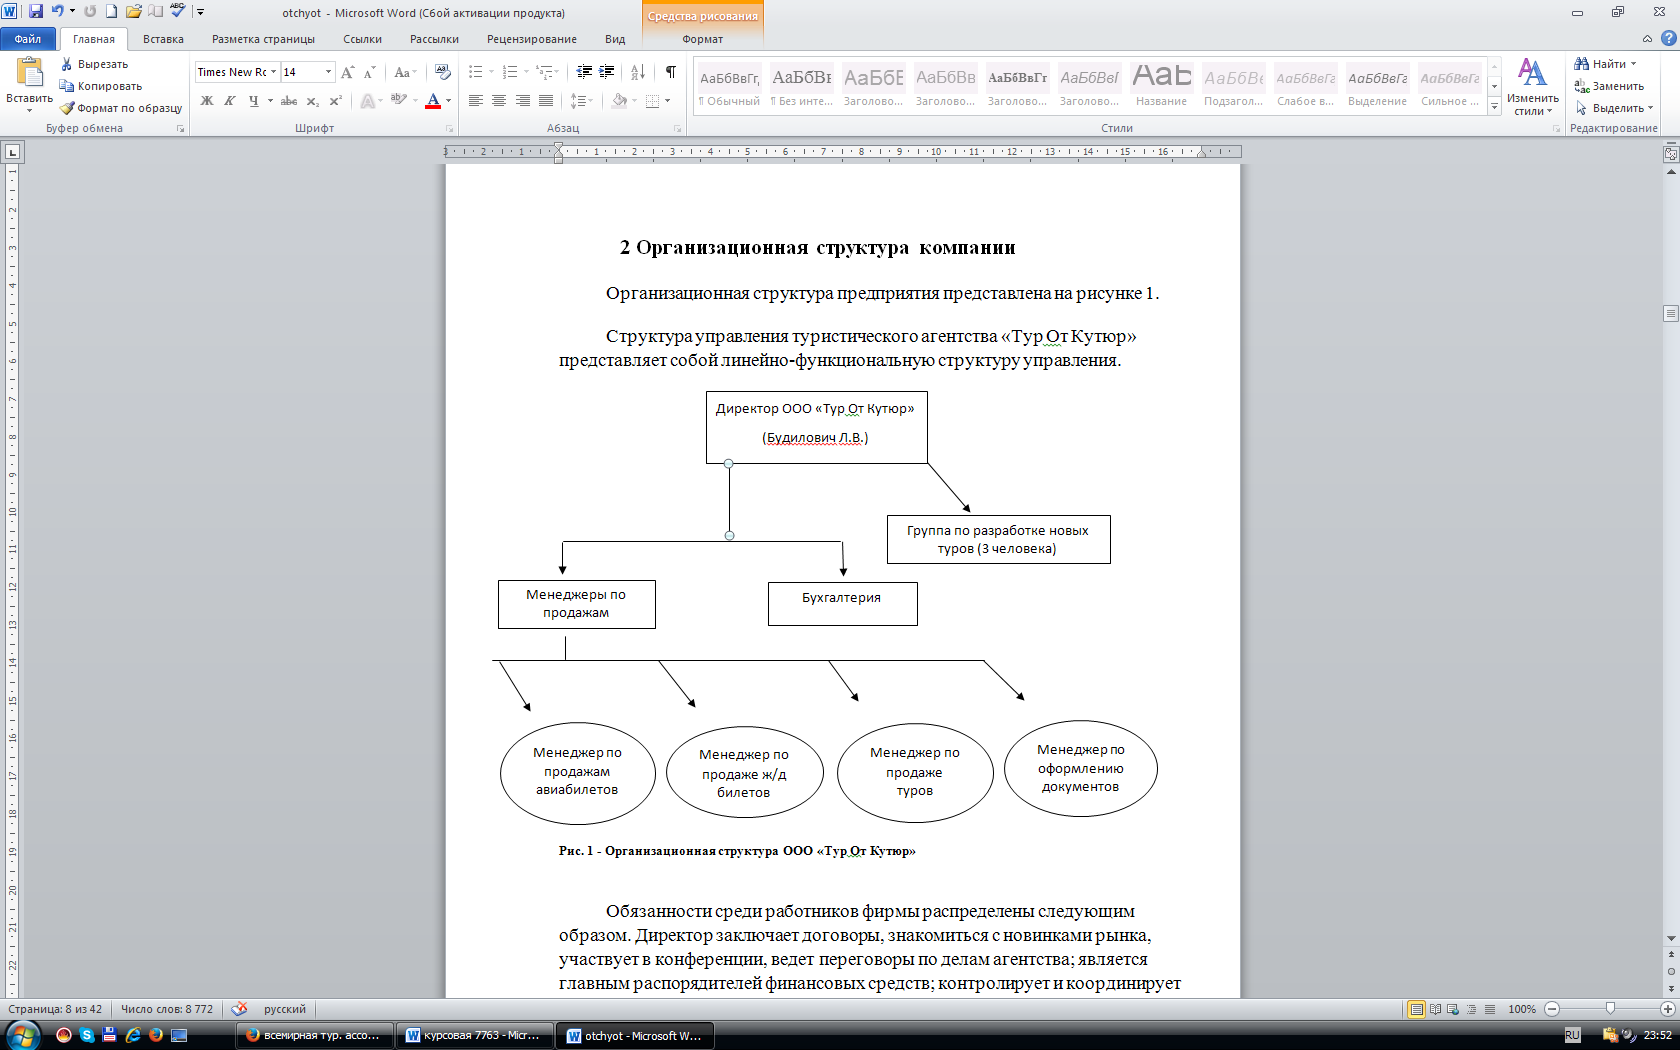This screenshot has width=1680, height=1050.
Task: Apply superscript formatting
Action: [335, 101]
